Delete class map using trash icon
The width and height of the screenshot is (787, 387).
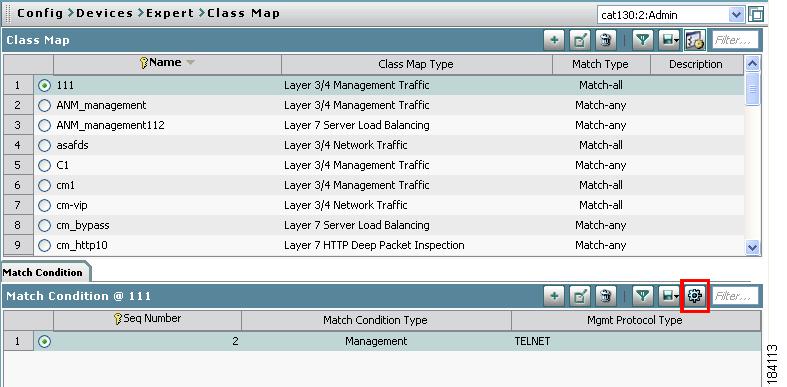click(x=606, y=41)
